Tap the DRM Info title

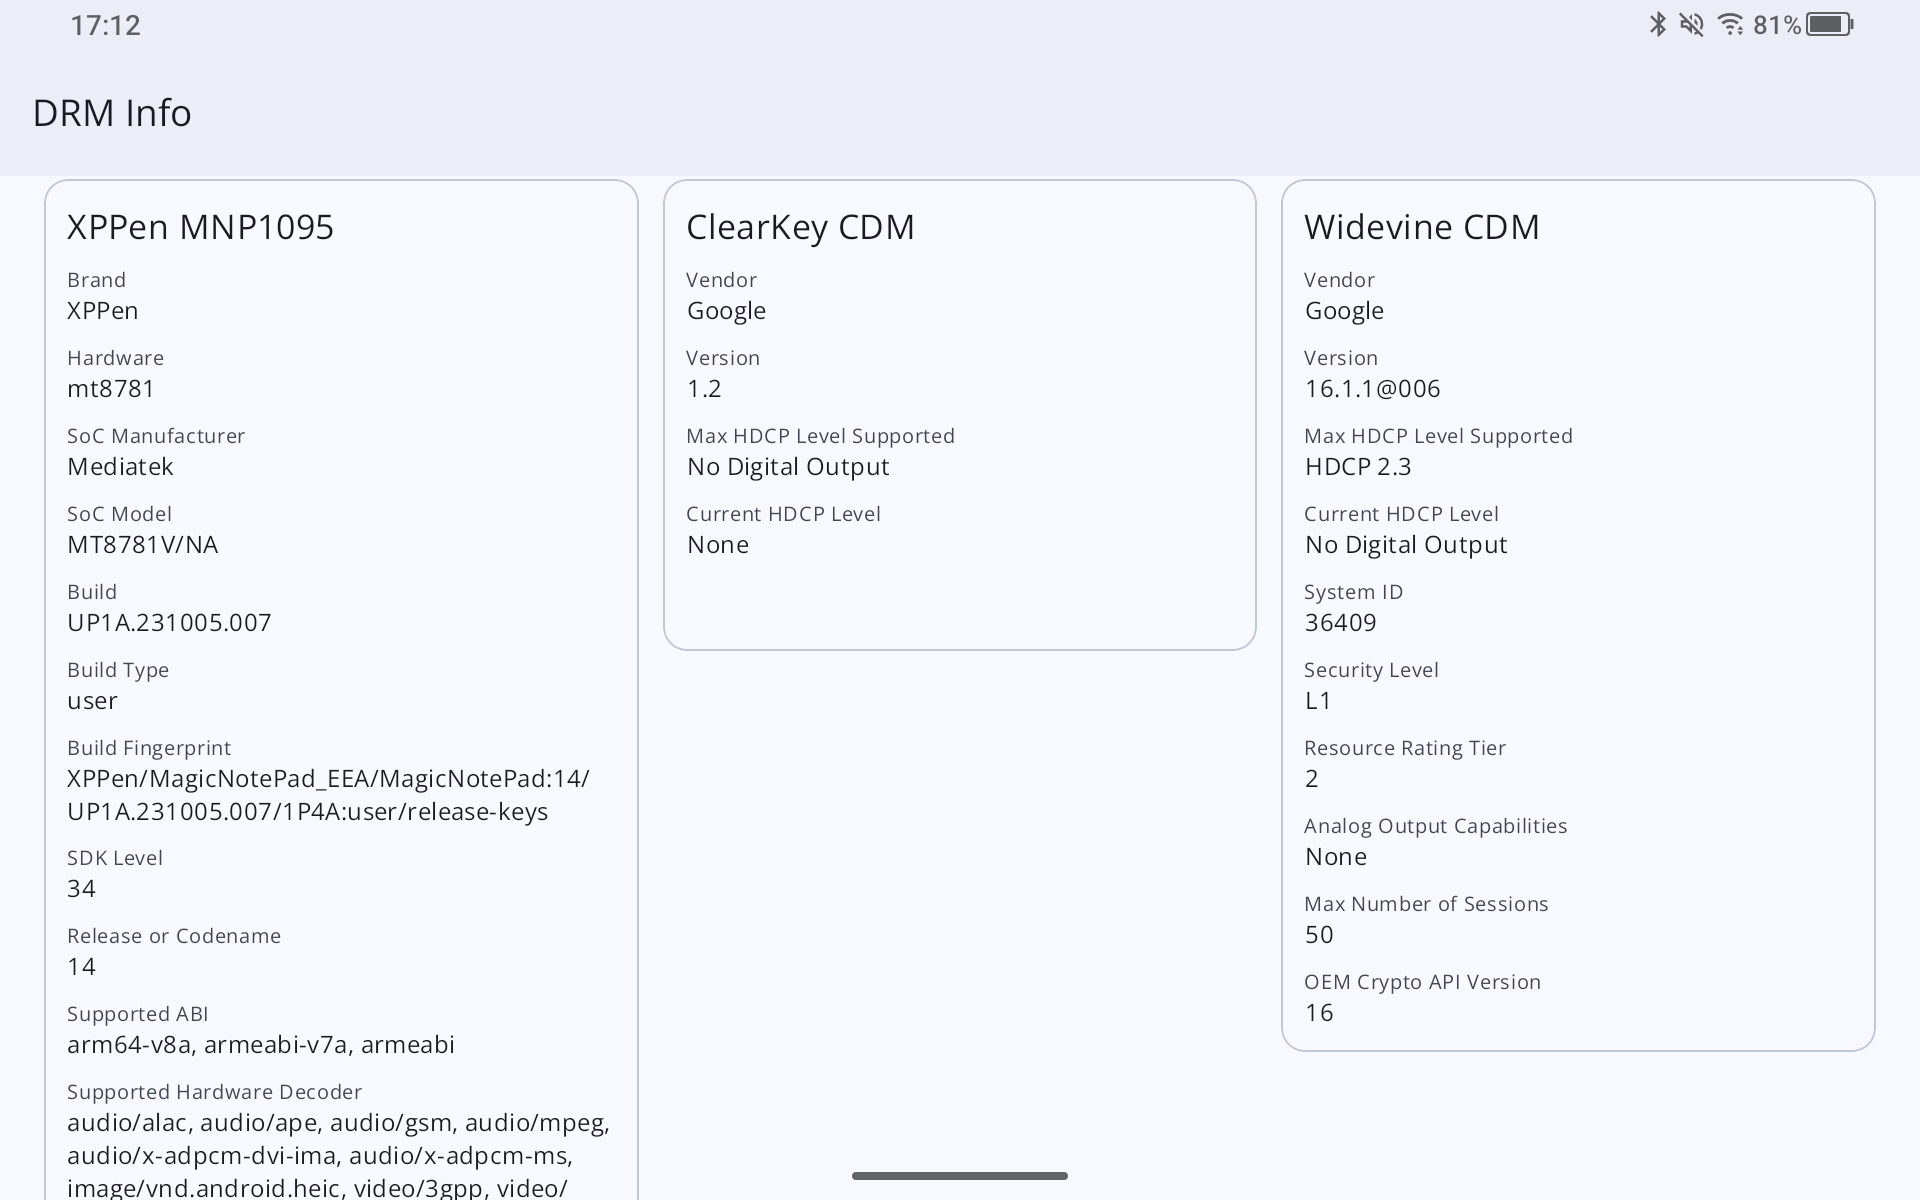pyautogui.click(x=112, y=113)
